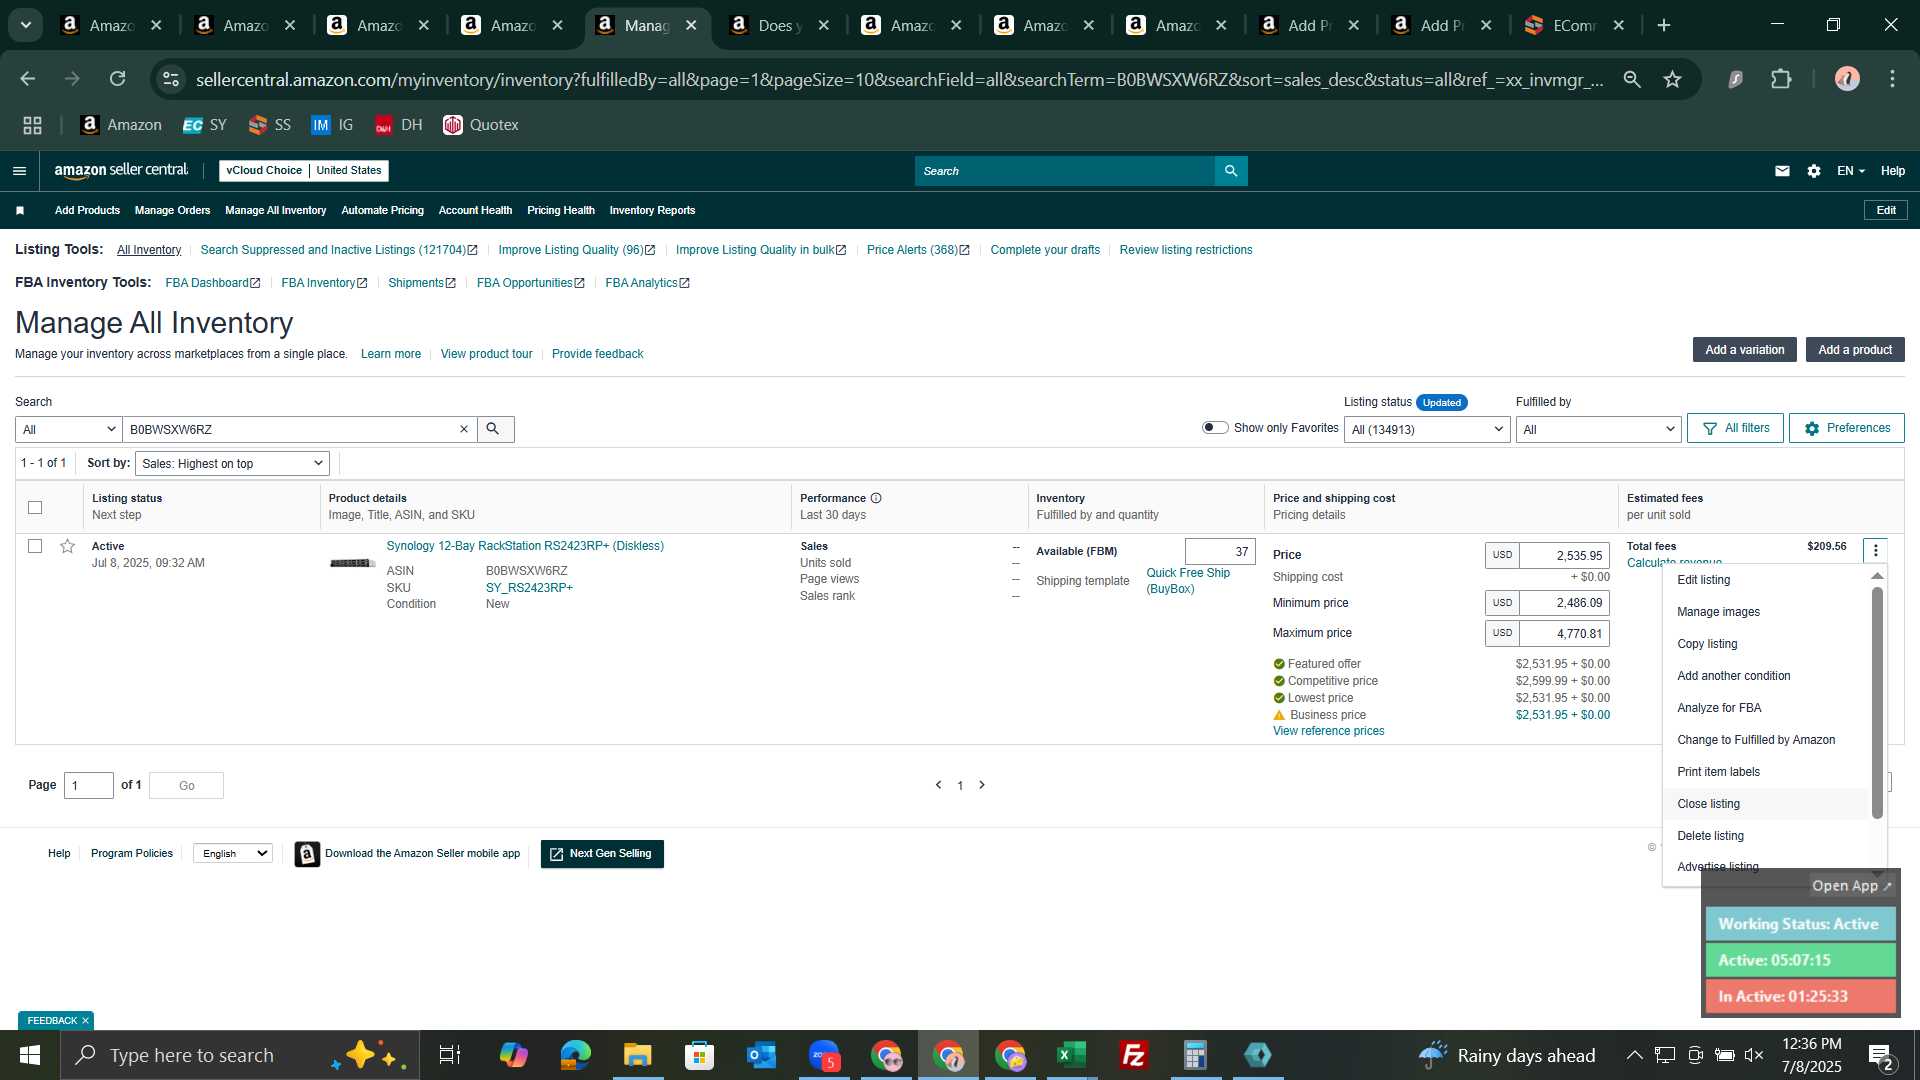Open Price Alerts (368) link
This screenshot has width=1920, height=1080.
point(918,250)
